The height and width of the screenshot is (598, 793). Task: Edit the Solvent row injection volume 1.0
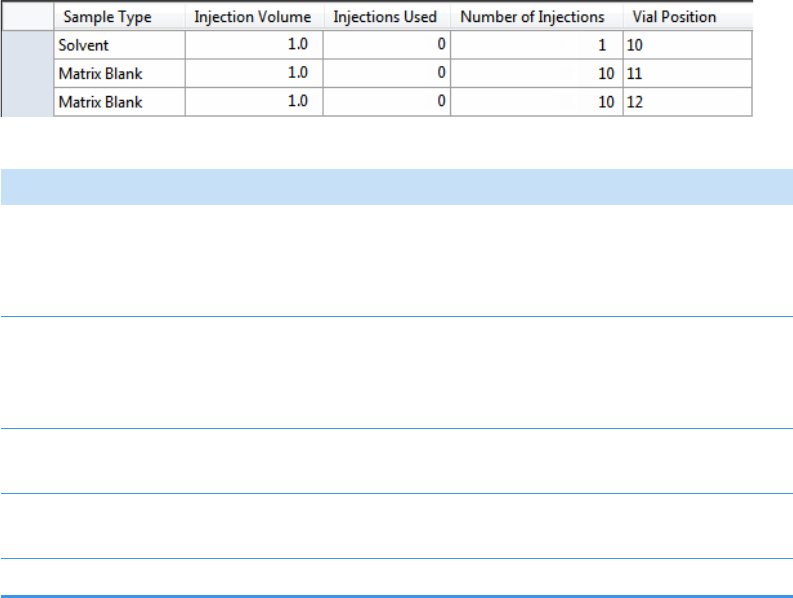click(254, 45)
